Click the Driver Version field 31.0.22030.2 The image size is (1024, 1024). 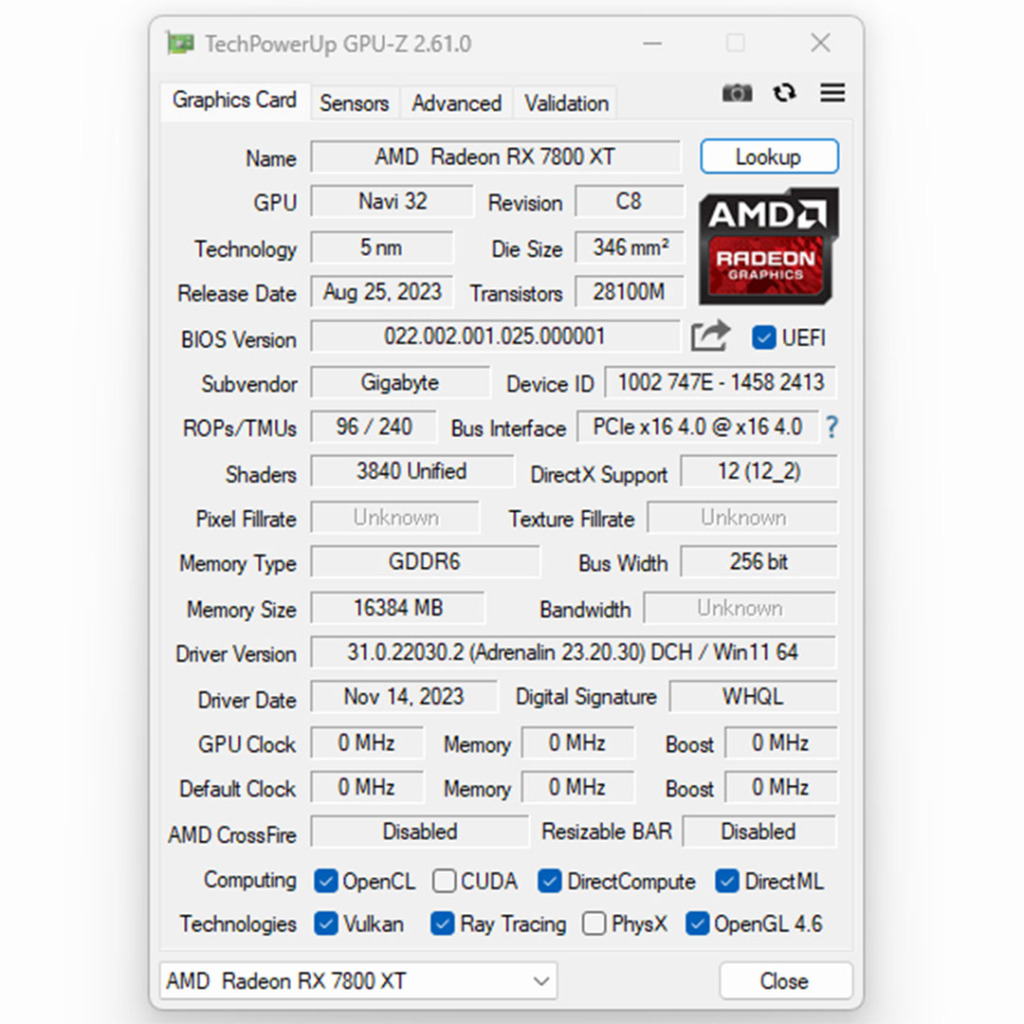pyautogui.click(x=573, y=652)
